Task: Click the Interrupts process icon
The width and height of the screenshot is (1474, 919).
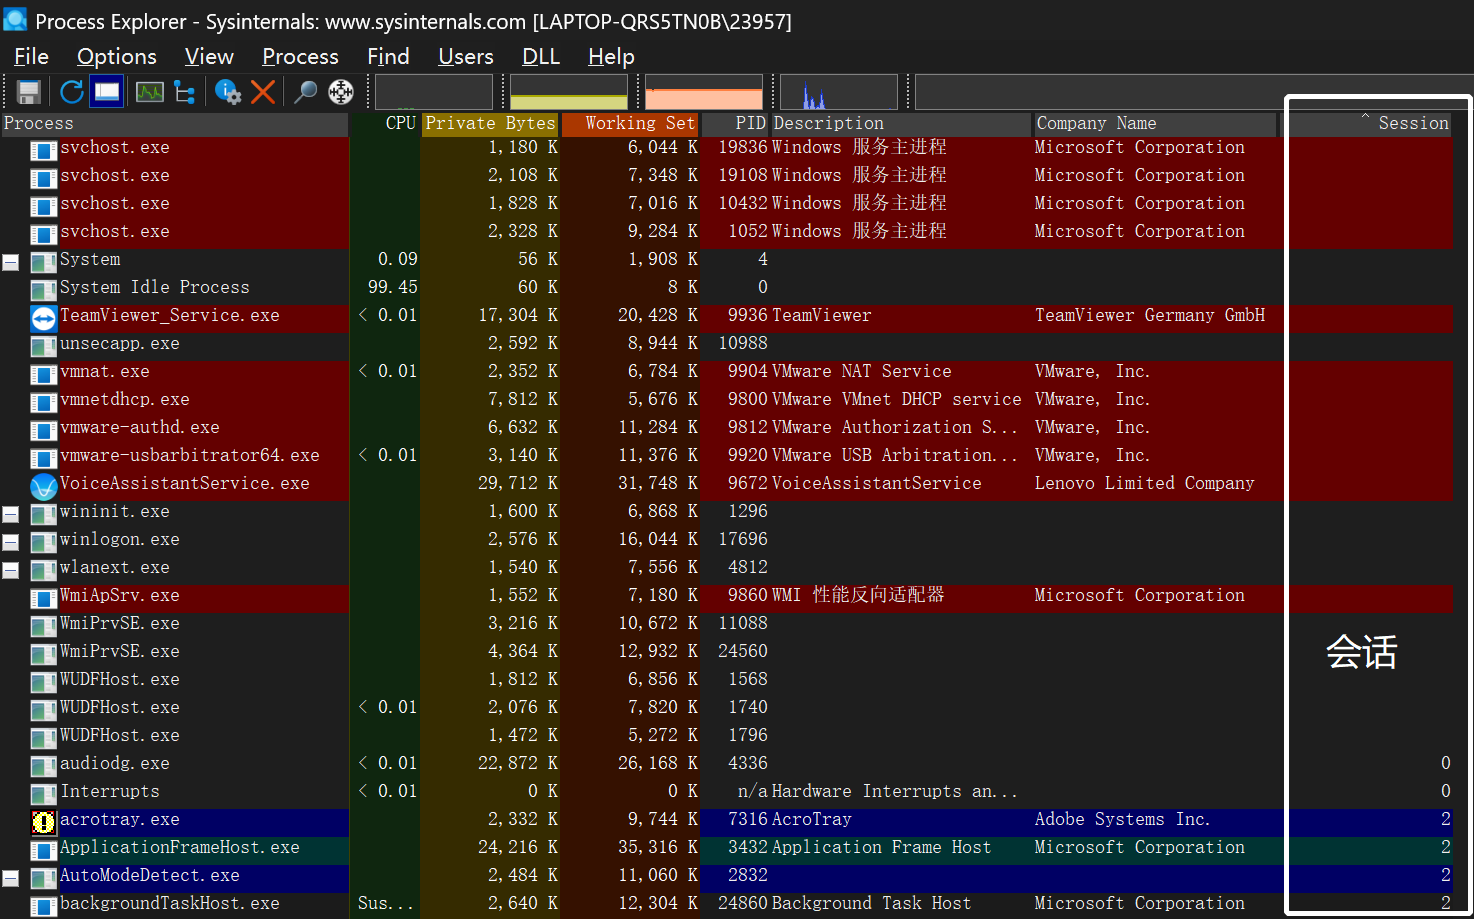Action: 44,794
